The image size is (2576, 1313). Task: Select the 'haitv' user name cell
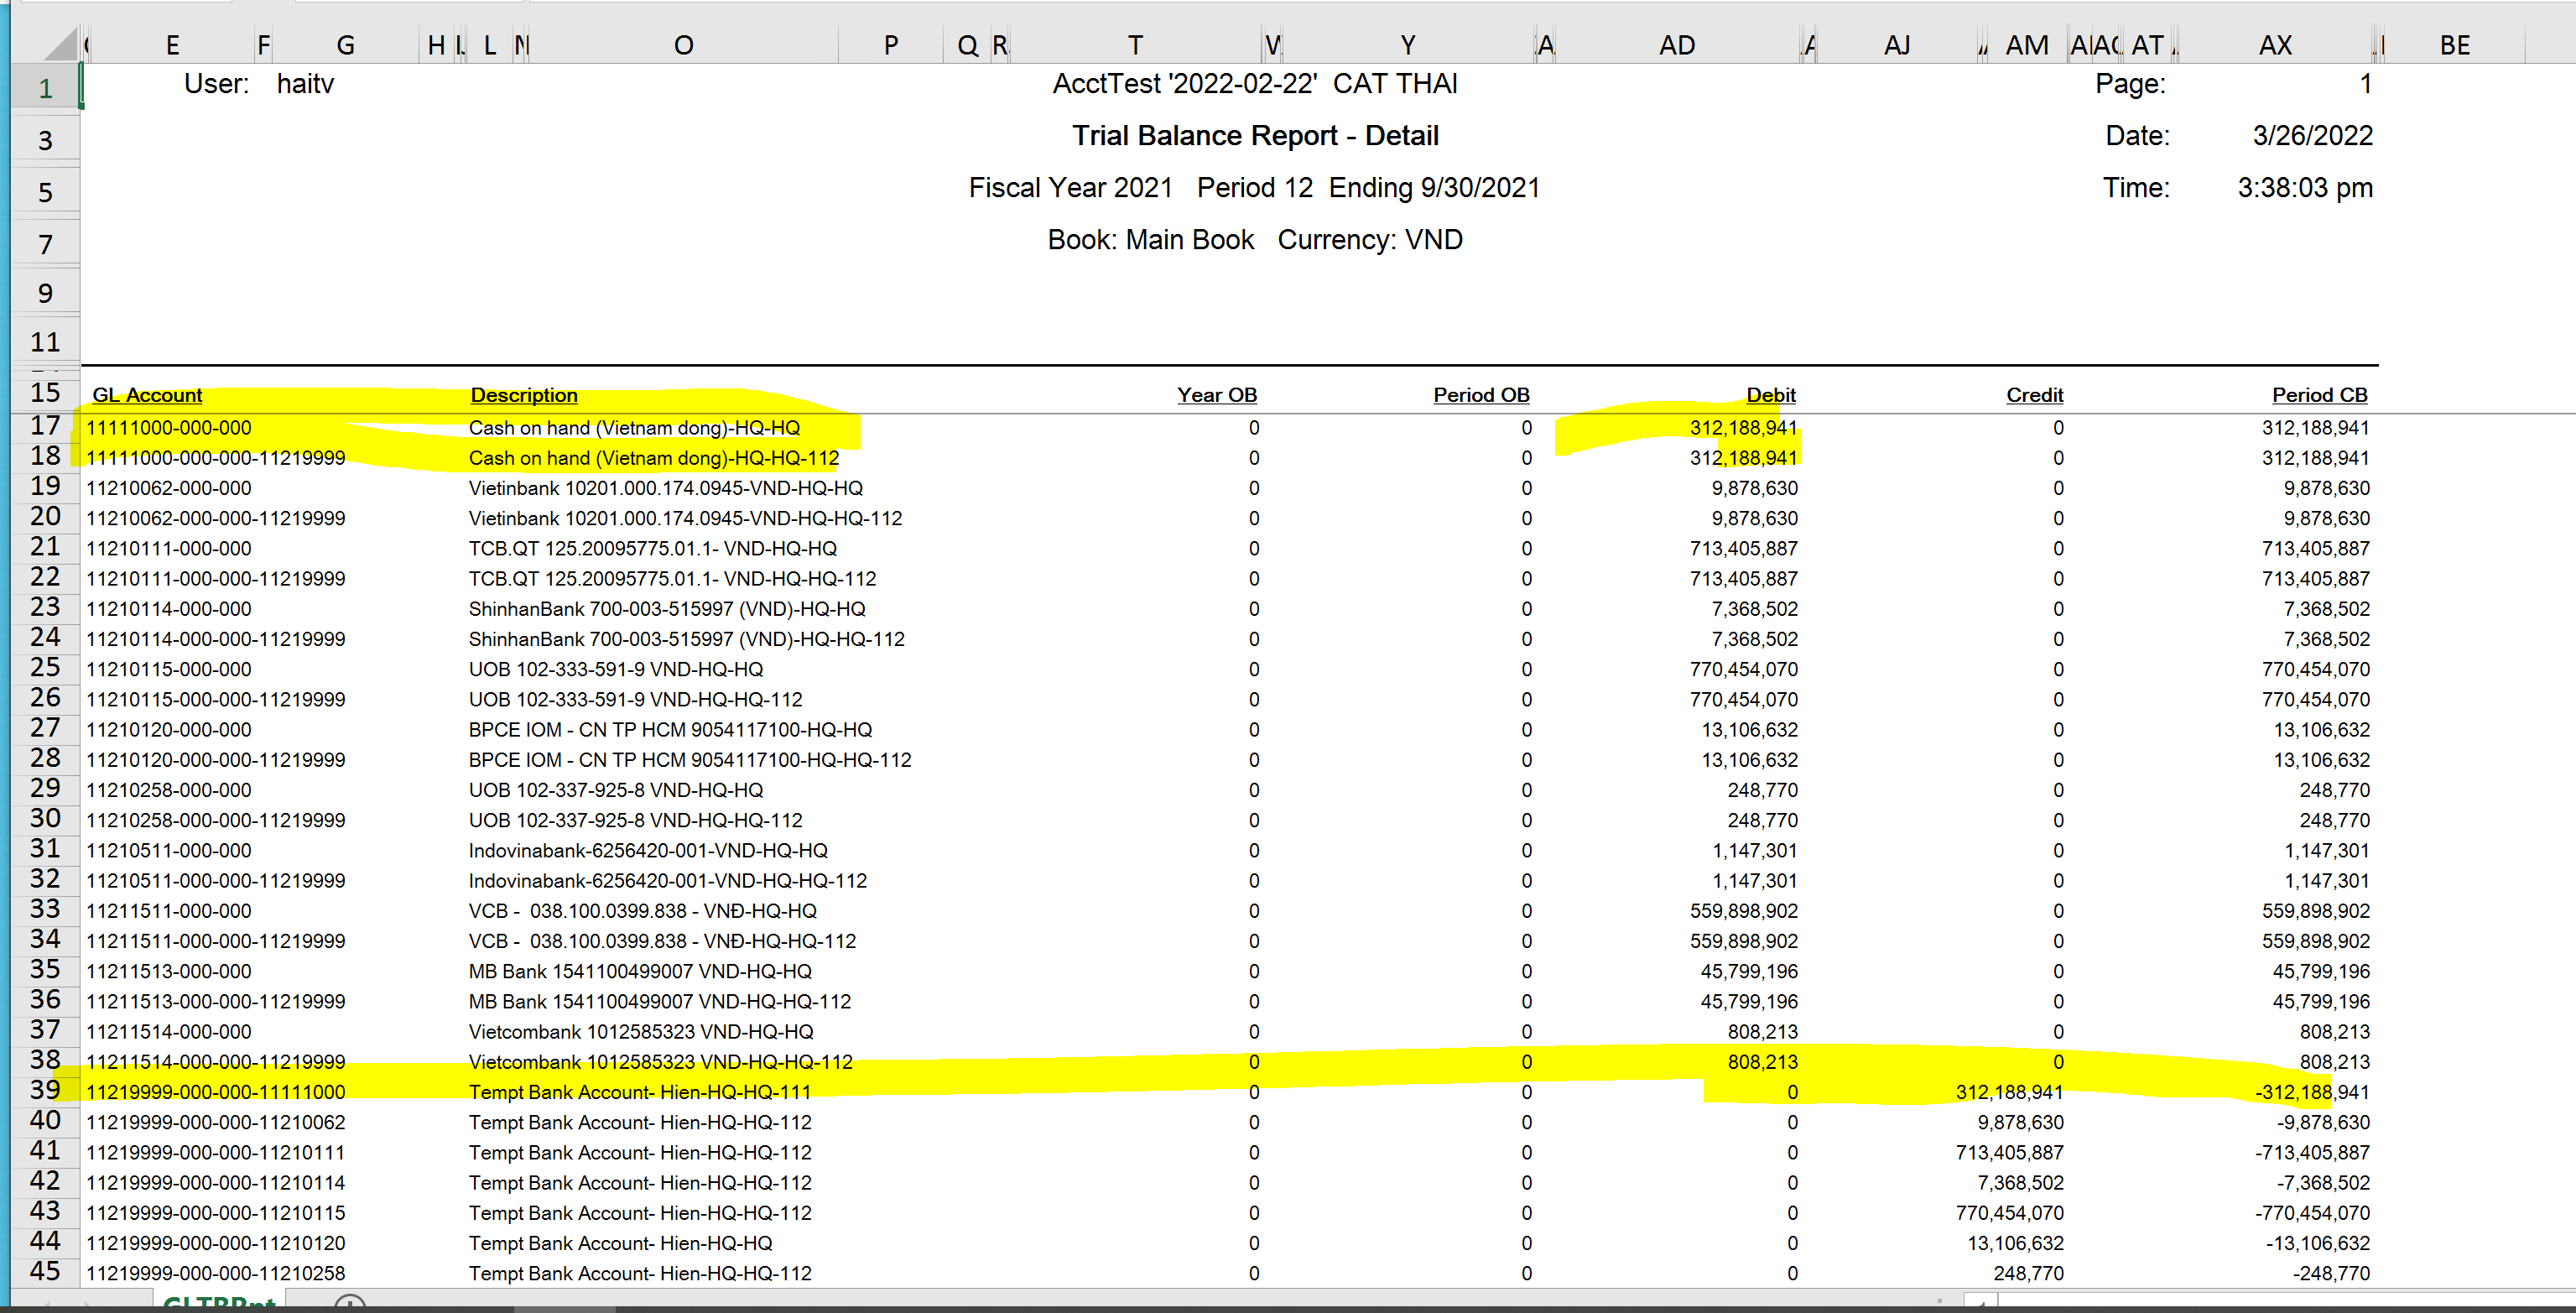coord(305,84)
